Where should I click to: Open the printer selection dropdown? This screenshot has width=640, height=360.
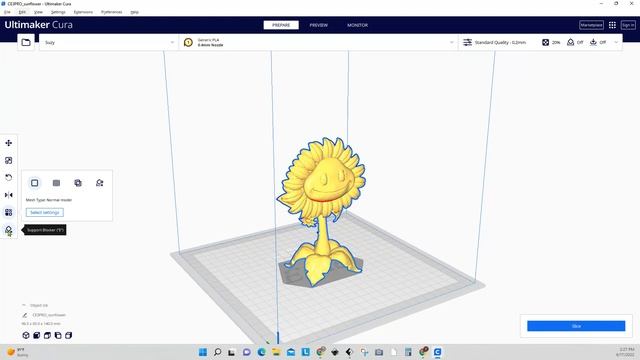(109, 42)
